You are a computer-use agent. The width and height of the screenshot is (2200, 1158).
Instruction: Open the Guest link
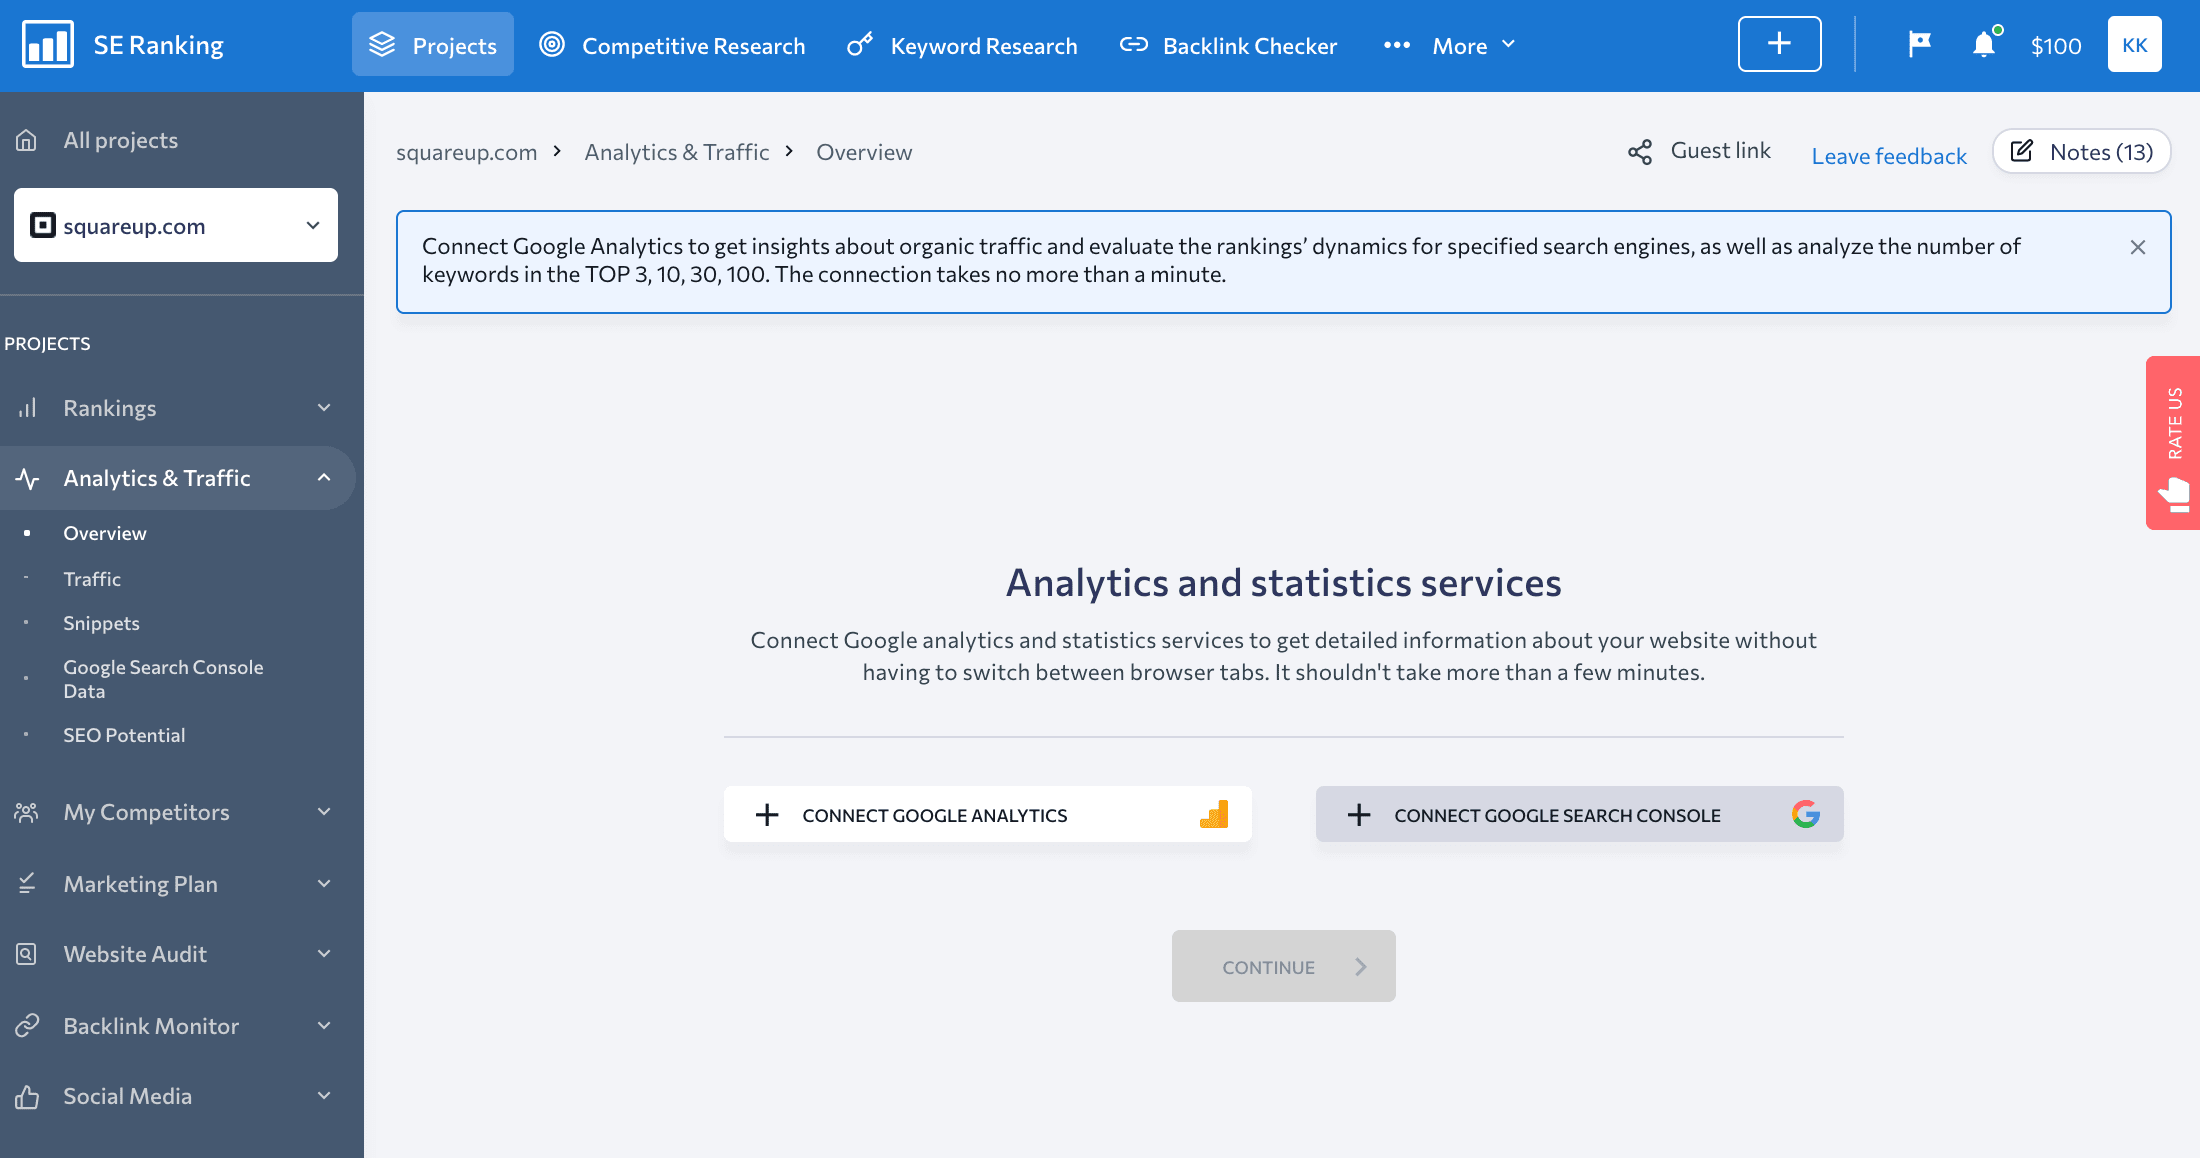pyautogui.click(x=1720, y=150)
